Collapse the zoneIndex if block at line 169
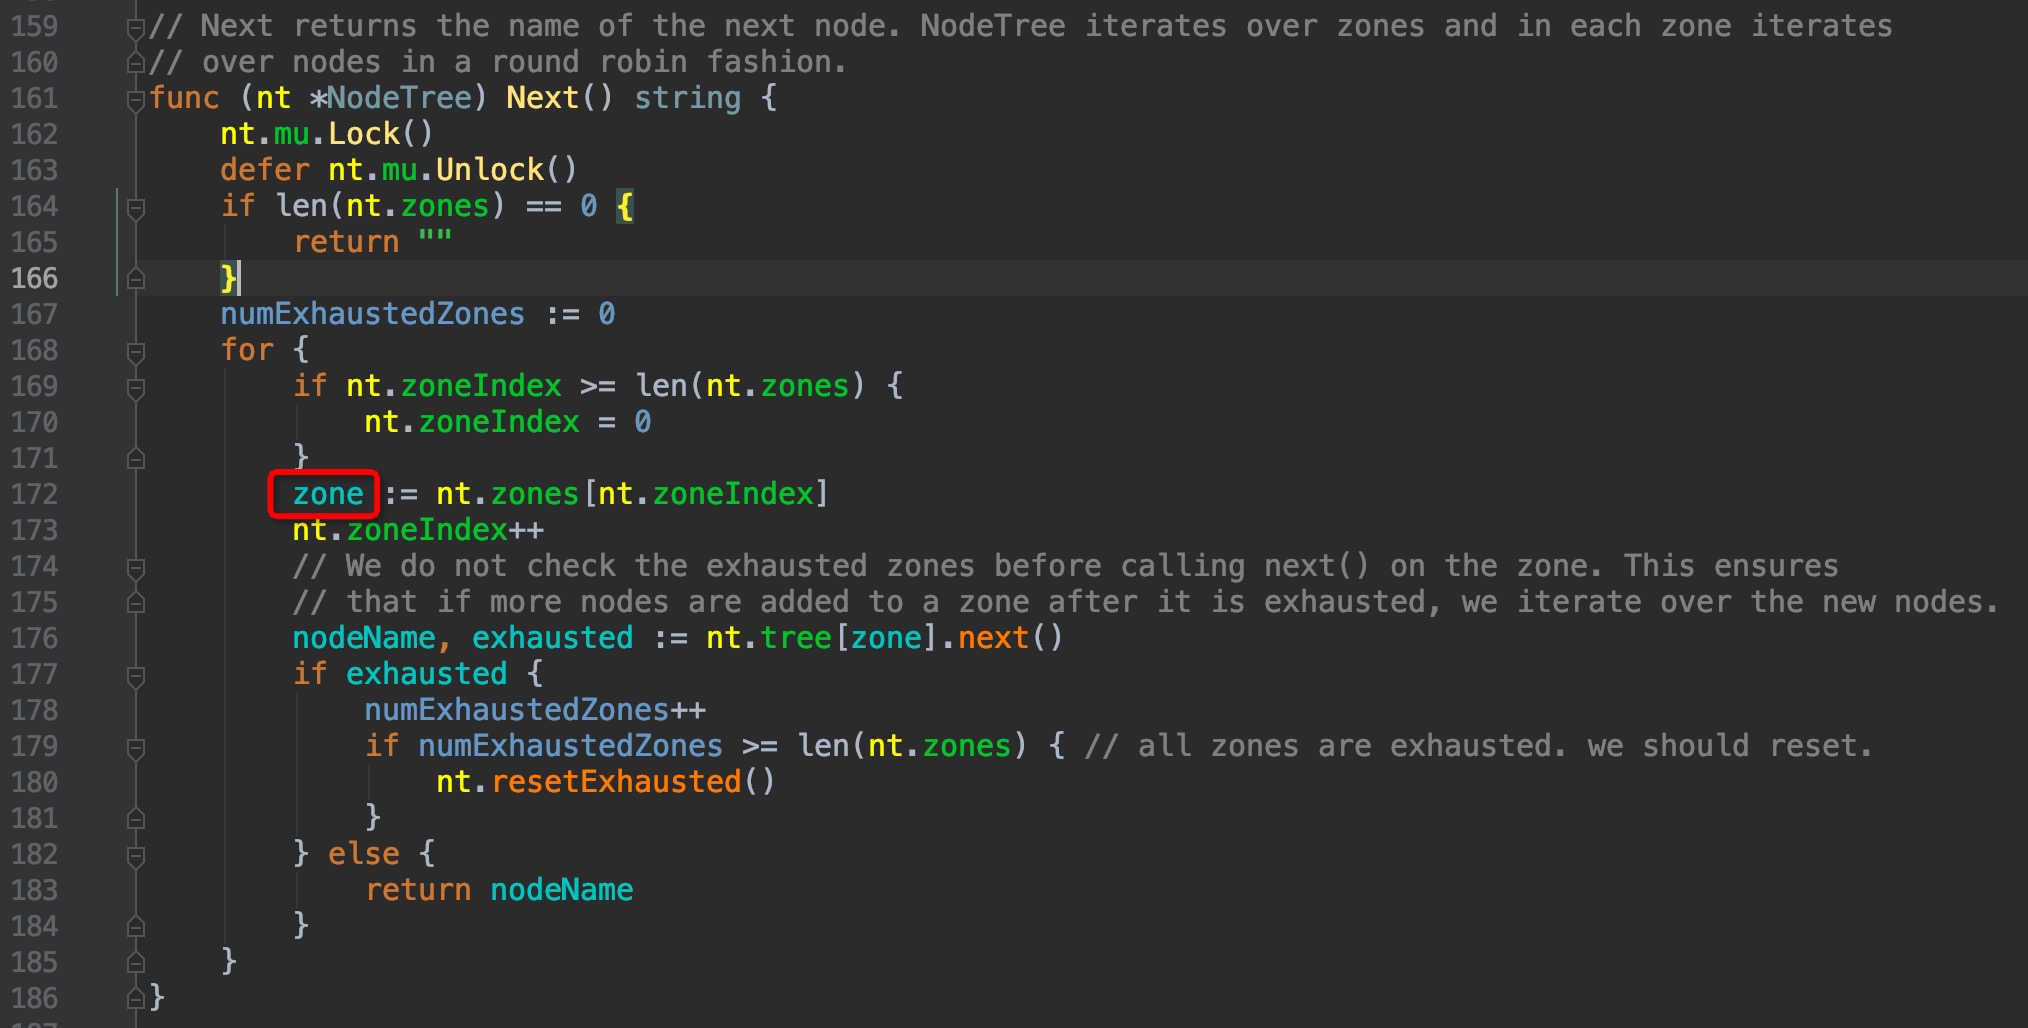The width and height of the screenshot is (2028, 1028). click(136, 387)
